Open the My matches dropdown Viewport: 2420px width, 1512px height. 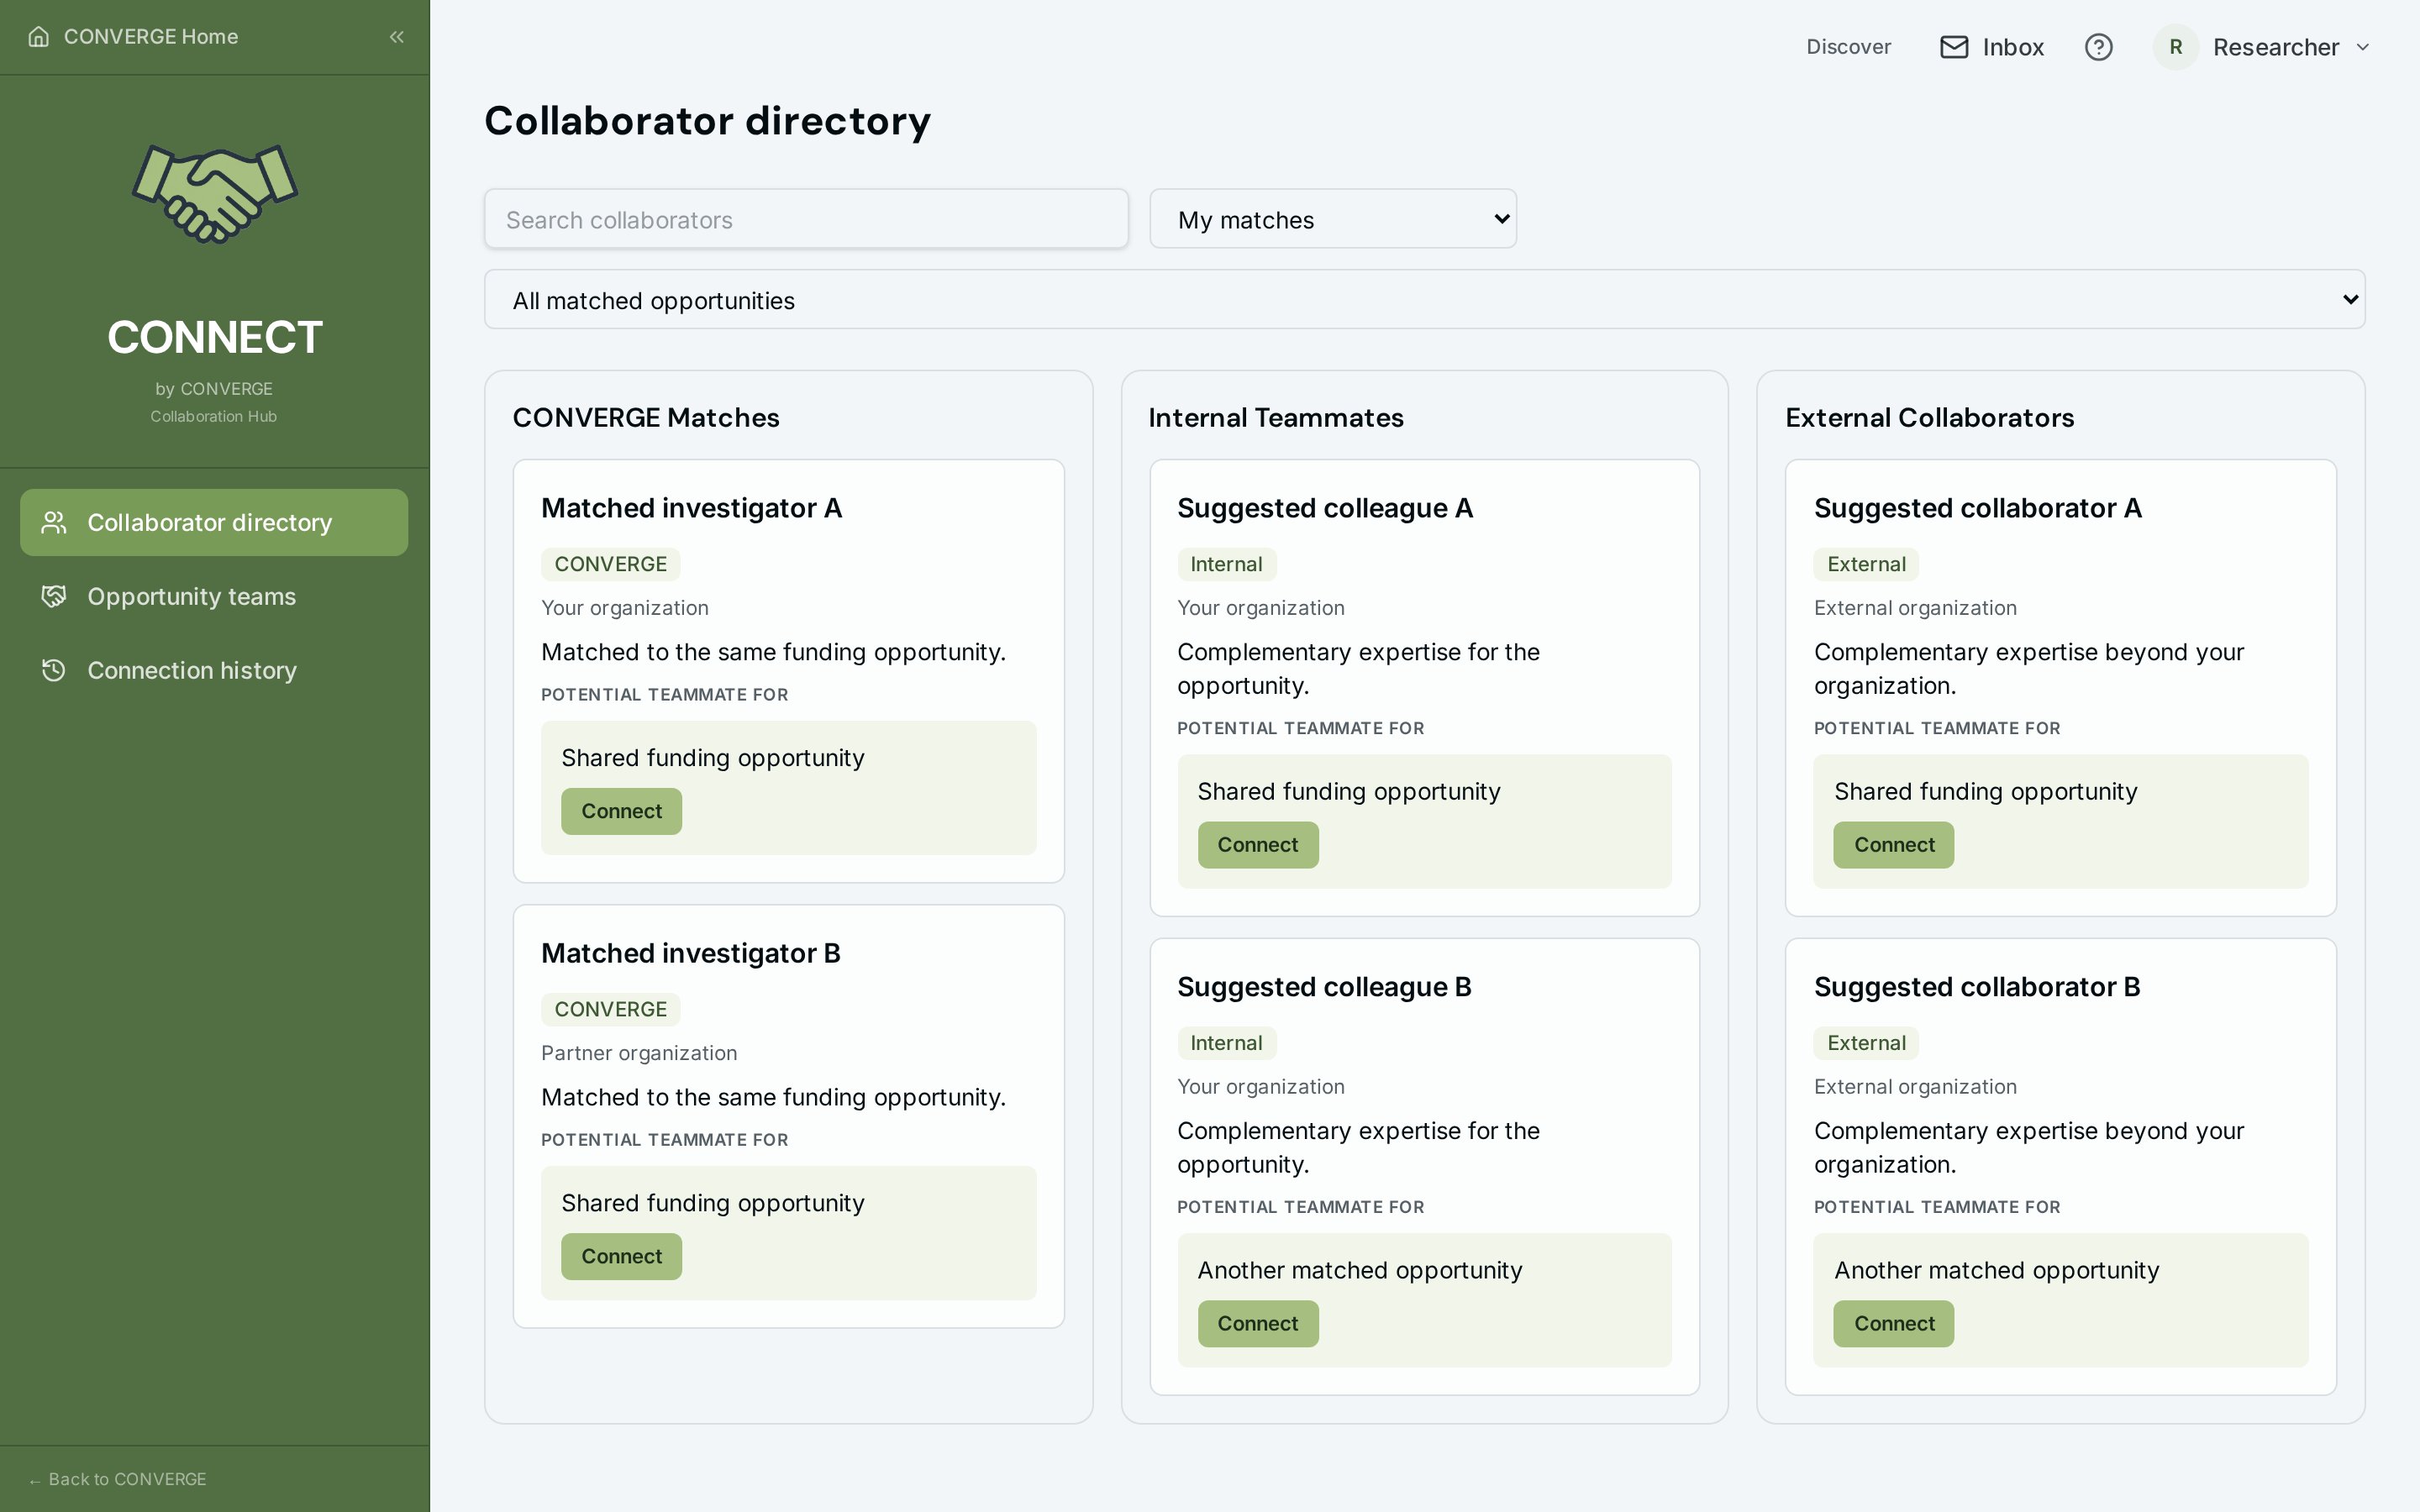(x=1333, y=219)
